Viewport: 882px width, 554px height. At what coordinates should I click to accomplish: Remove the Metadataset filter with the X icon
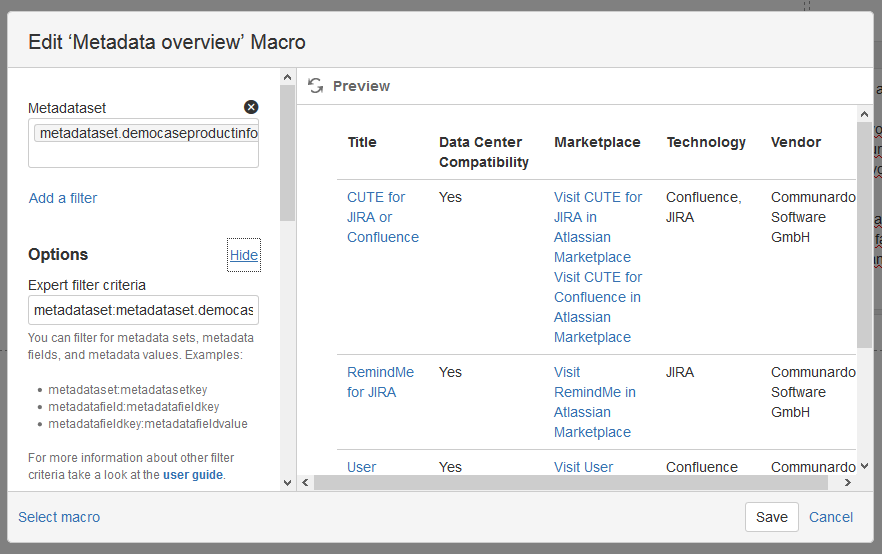251,107
